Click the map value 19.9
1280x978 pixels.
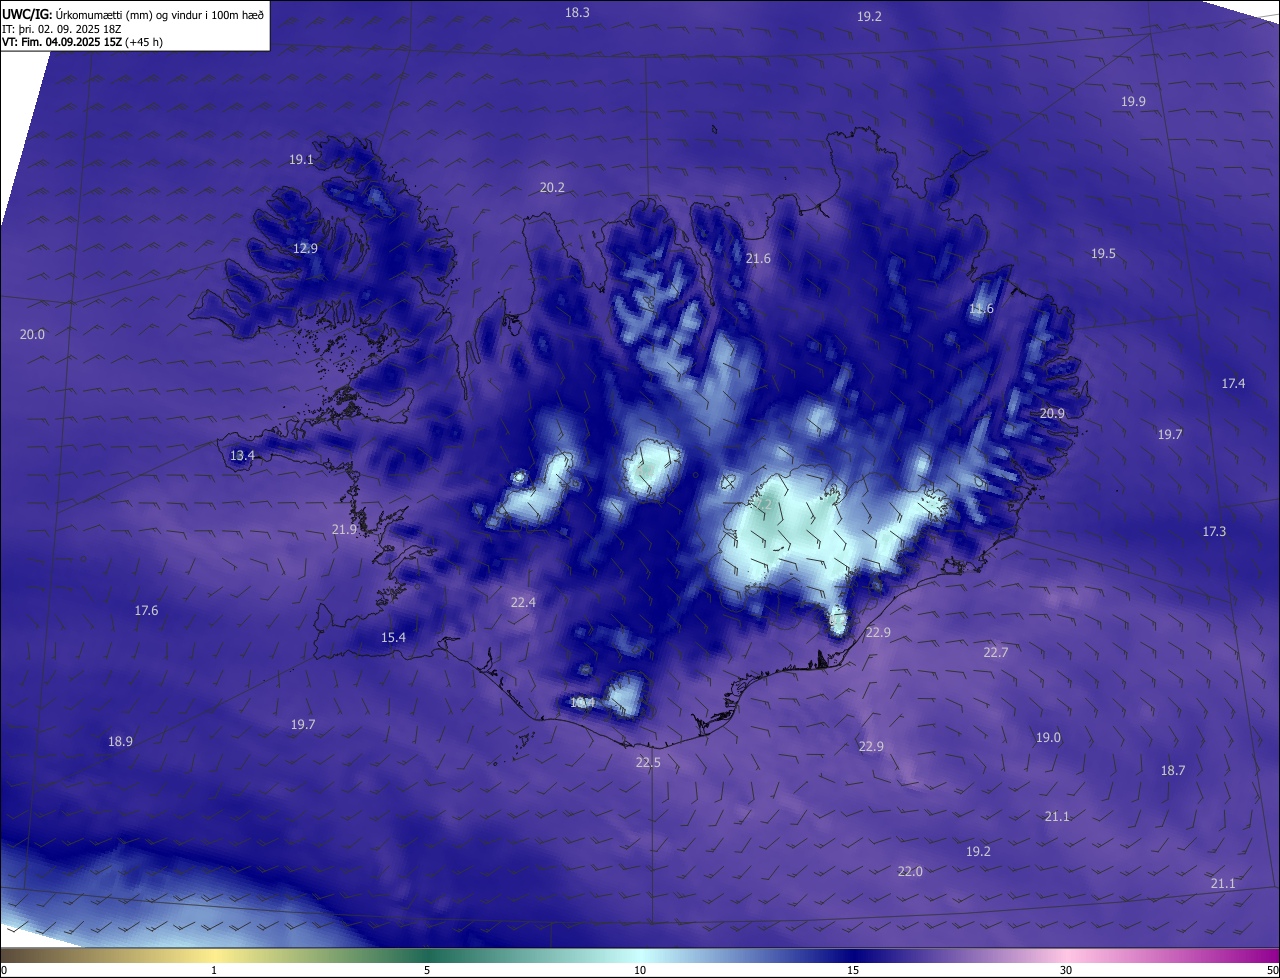coord(1133,102)
